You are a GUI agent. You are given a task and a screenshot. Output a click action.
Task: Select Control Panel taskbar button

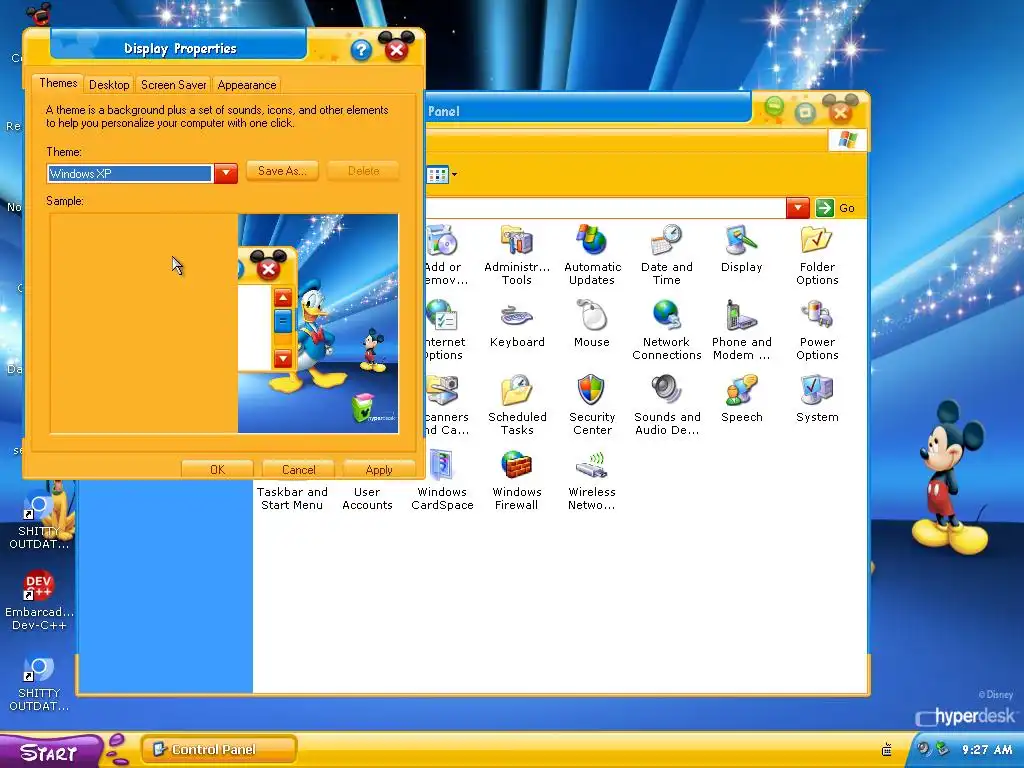point(219,750)
